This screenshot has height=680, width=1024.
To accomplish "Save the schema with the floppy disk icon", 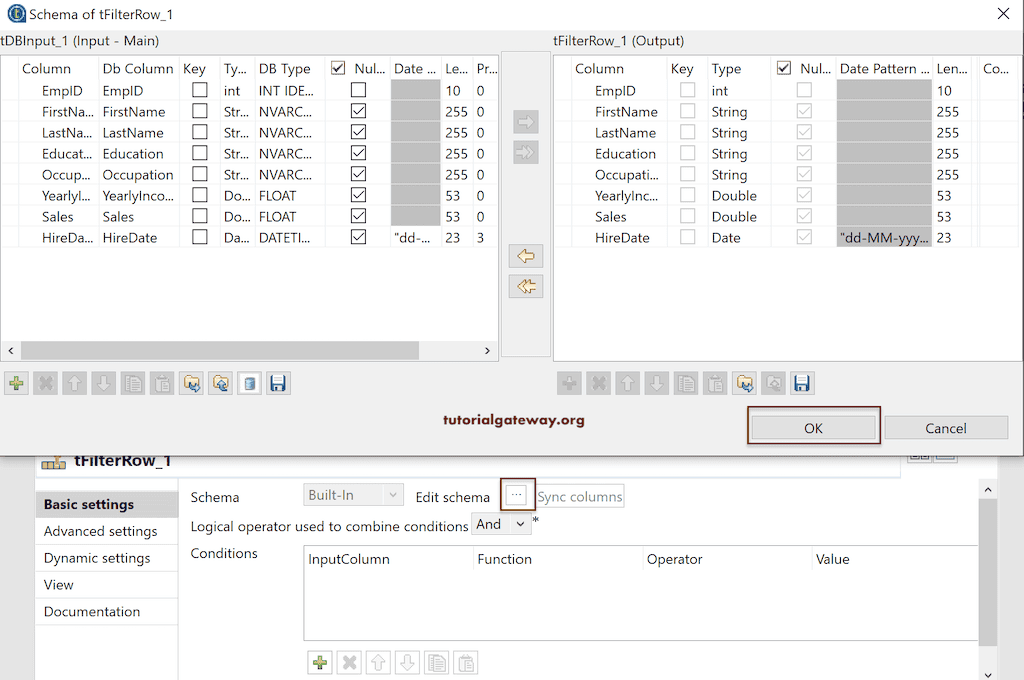I will pyautogui.click(x=278, y=383).
